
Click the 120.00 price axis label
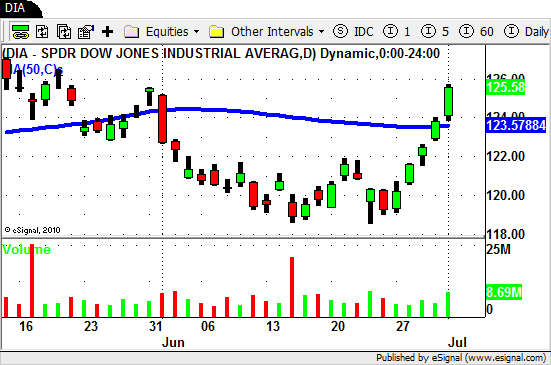pos(505,195)
